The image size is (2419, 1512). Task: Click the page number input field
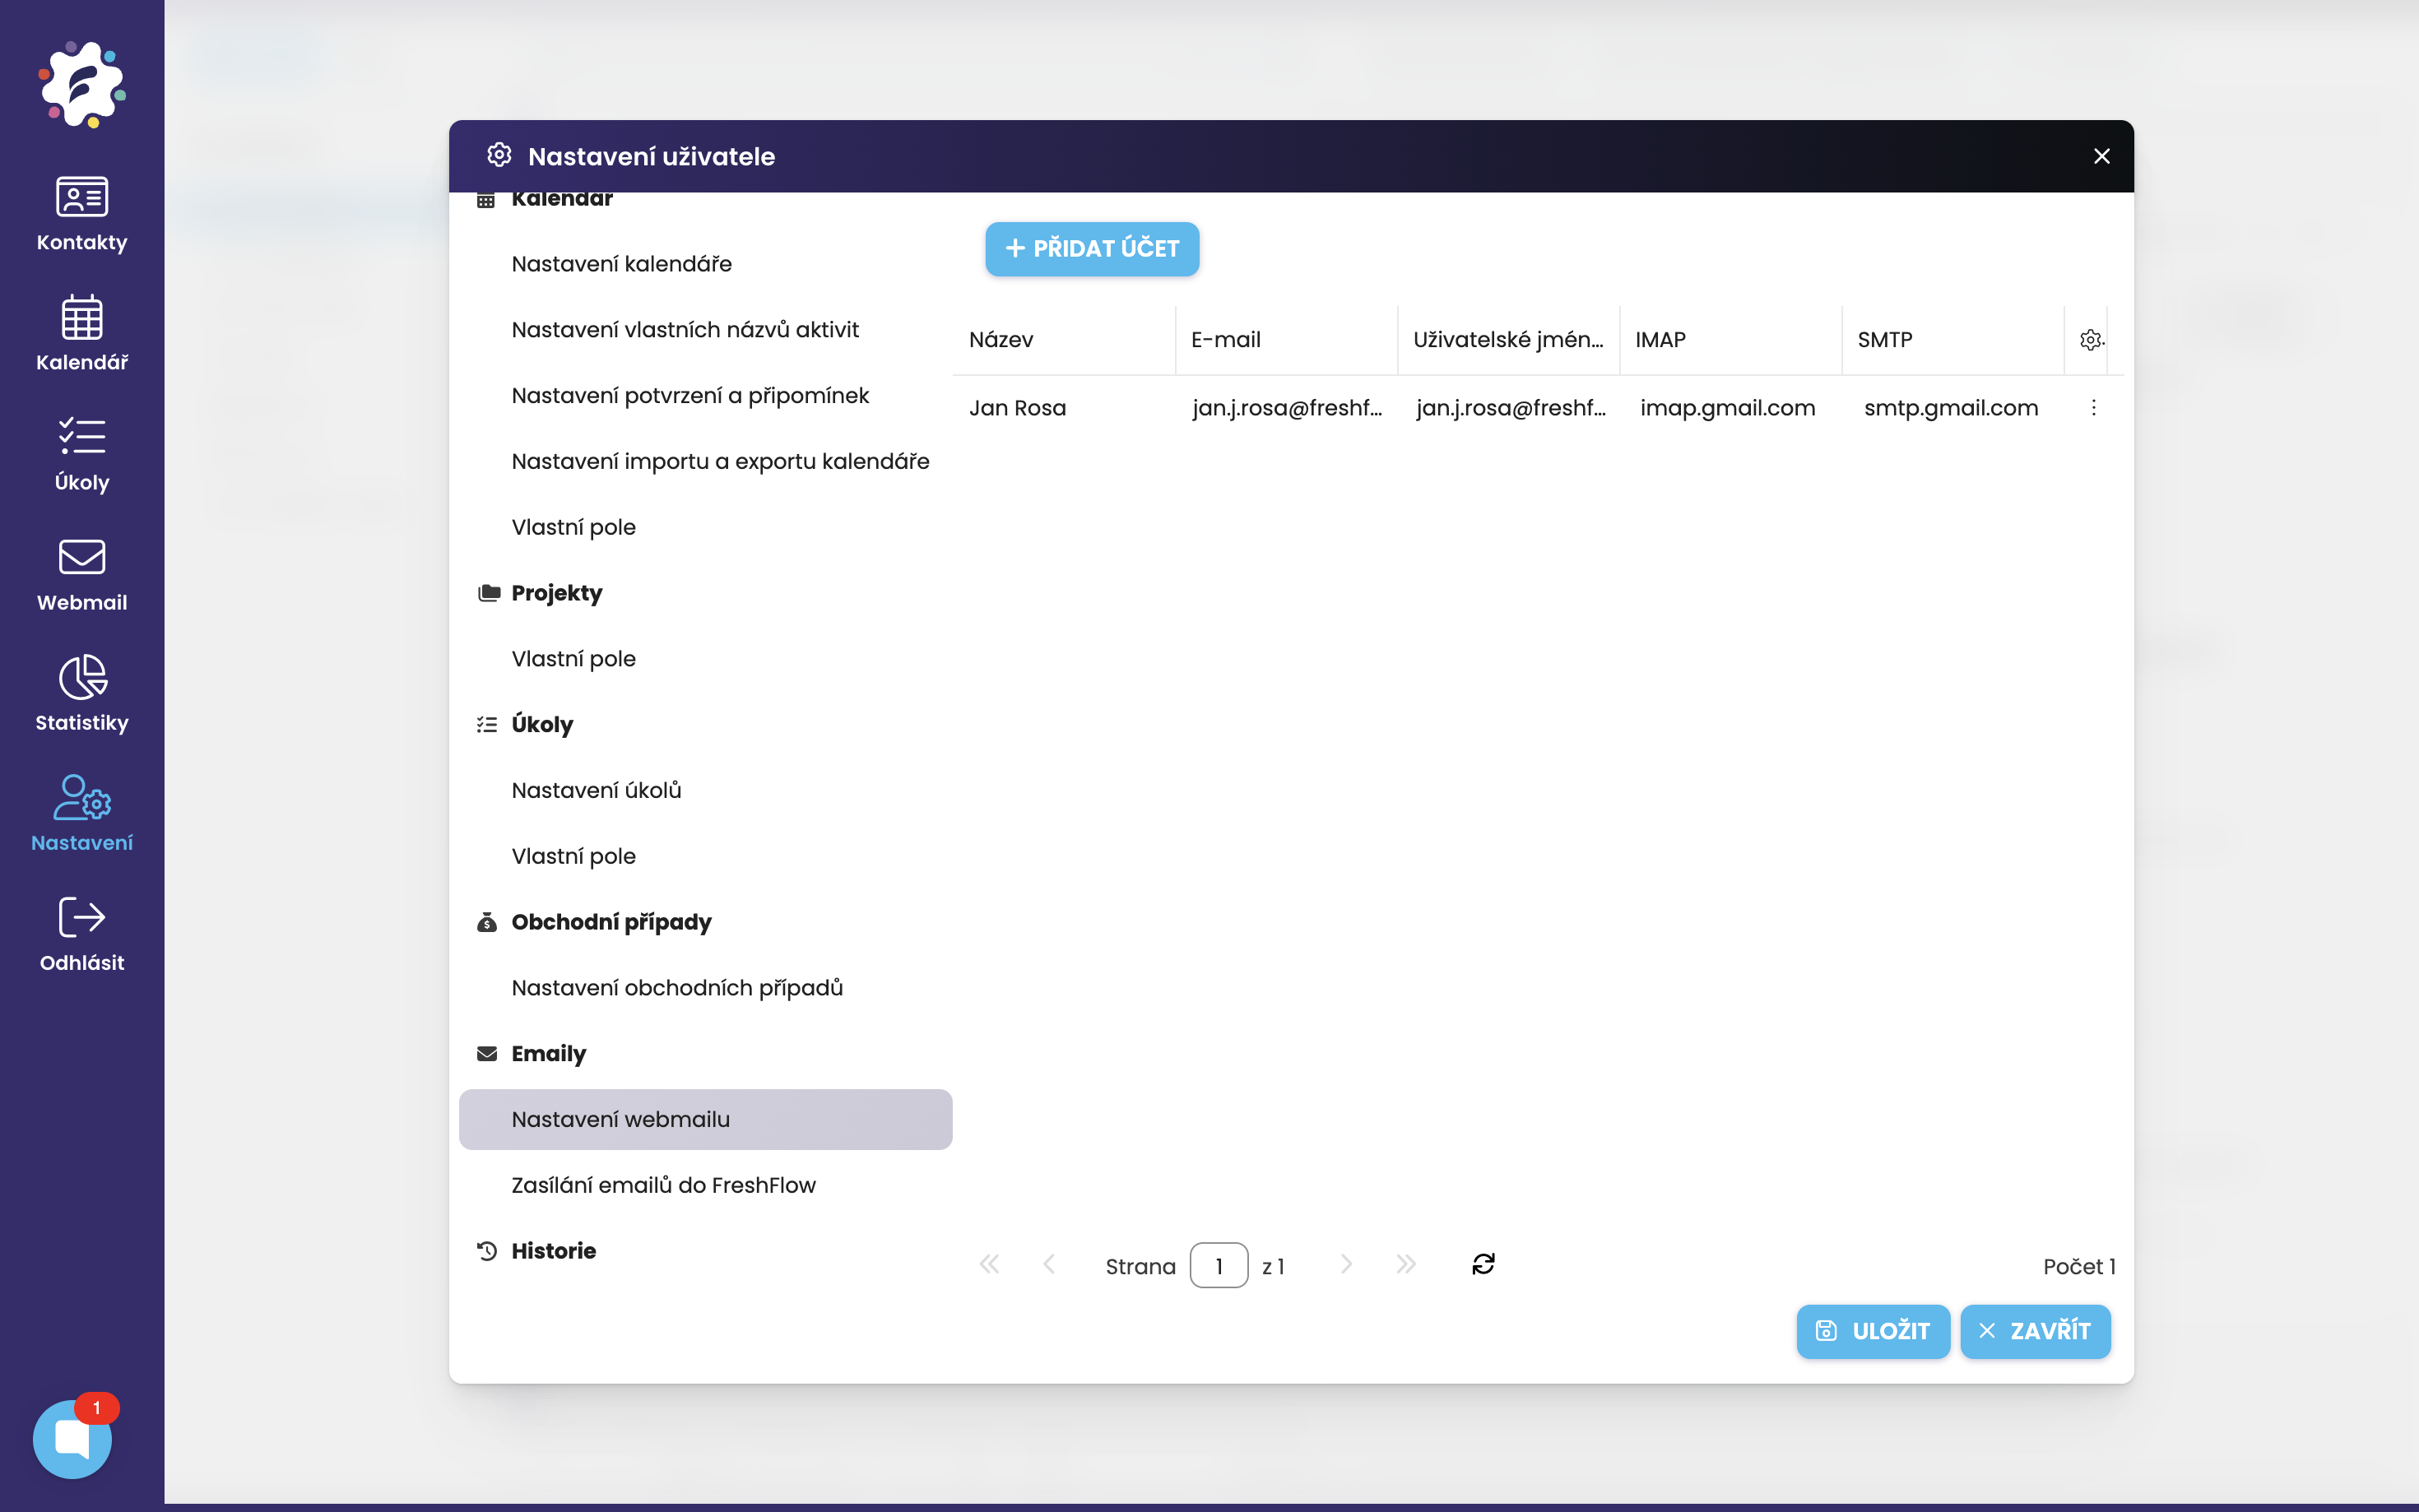[x=1218, y=1266]
